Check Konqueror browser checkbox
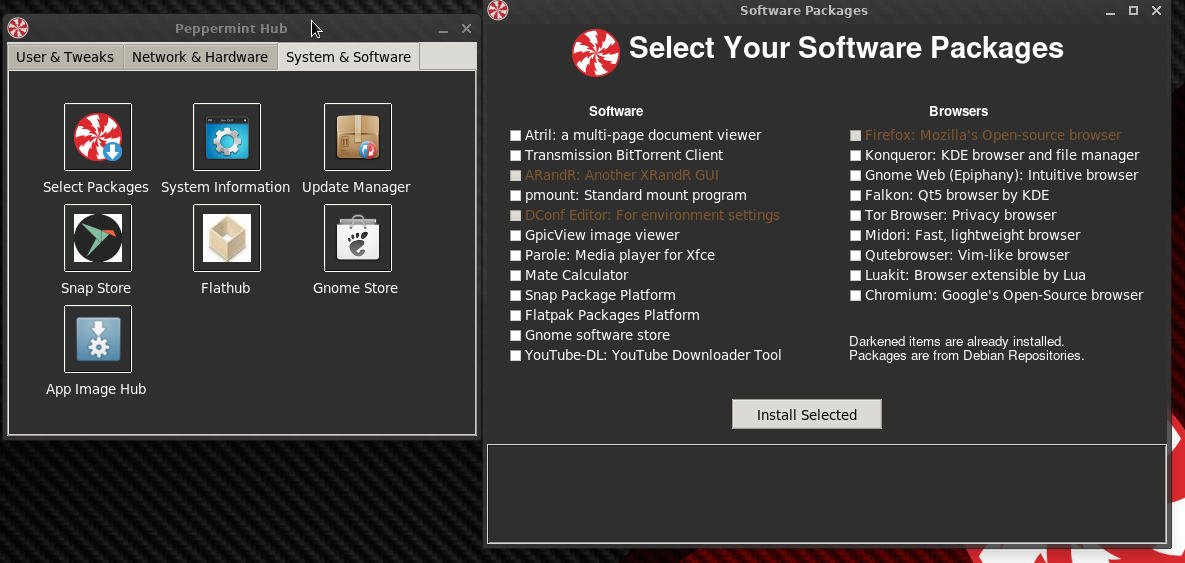The width and height of the screenshot is (1185, 563). (855, 156)
